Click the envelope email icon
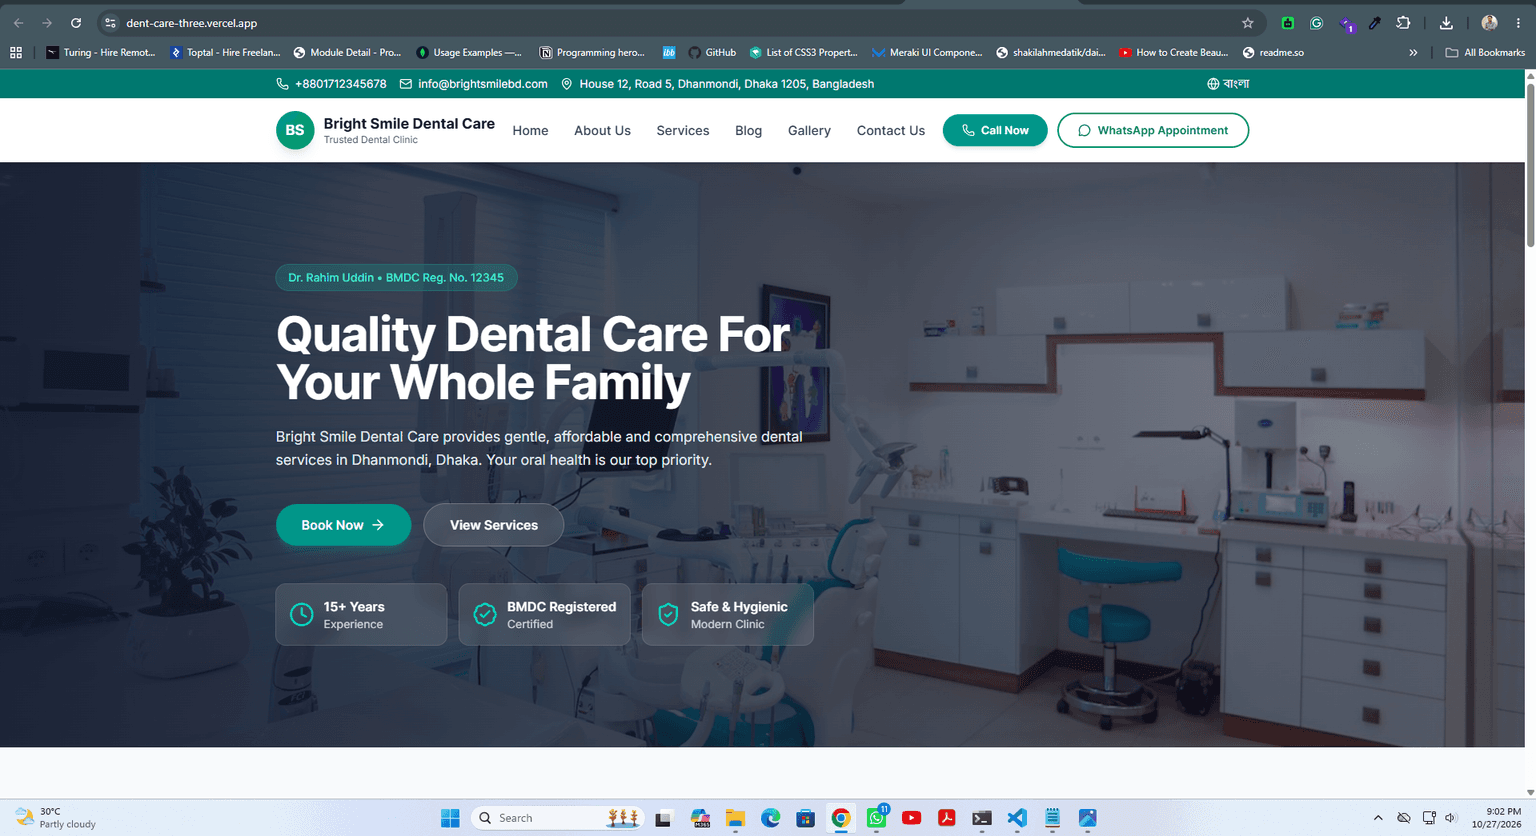The image size is (1536, 836). tap(406, 84)
